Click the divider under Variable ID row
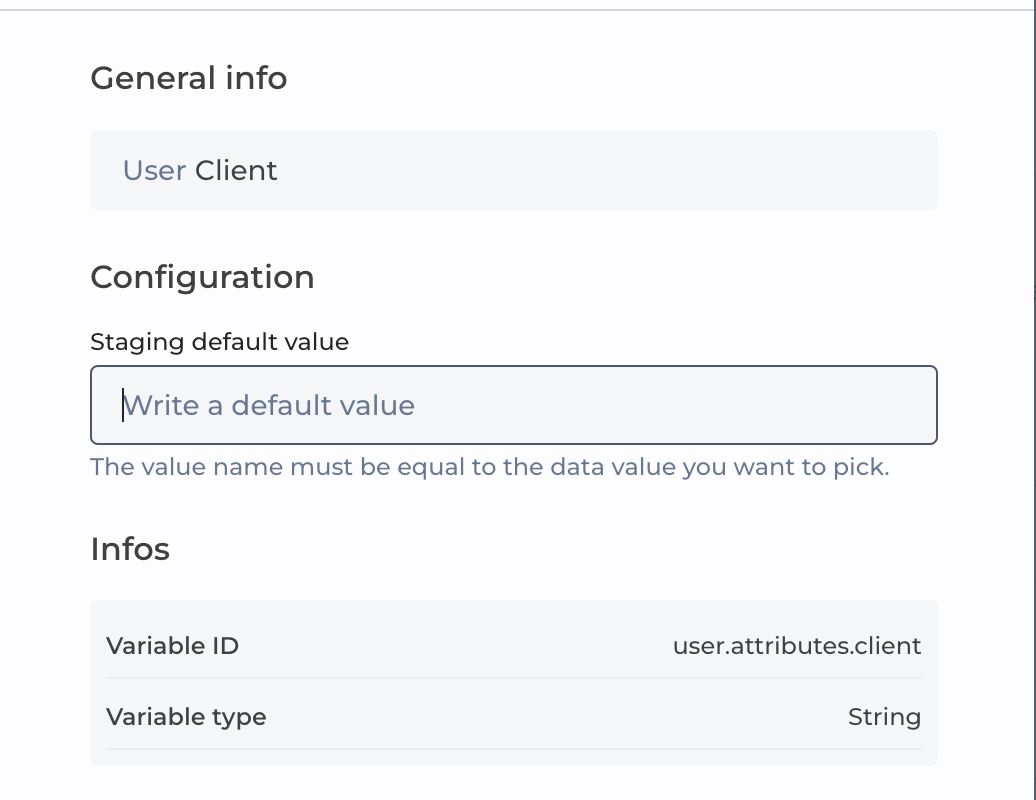 pos(513,678)
